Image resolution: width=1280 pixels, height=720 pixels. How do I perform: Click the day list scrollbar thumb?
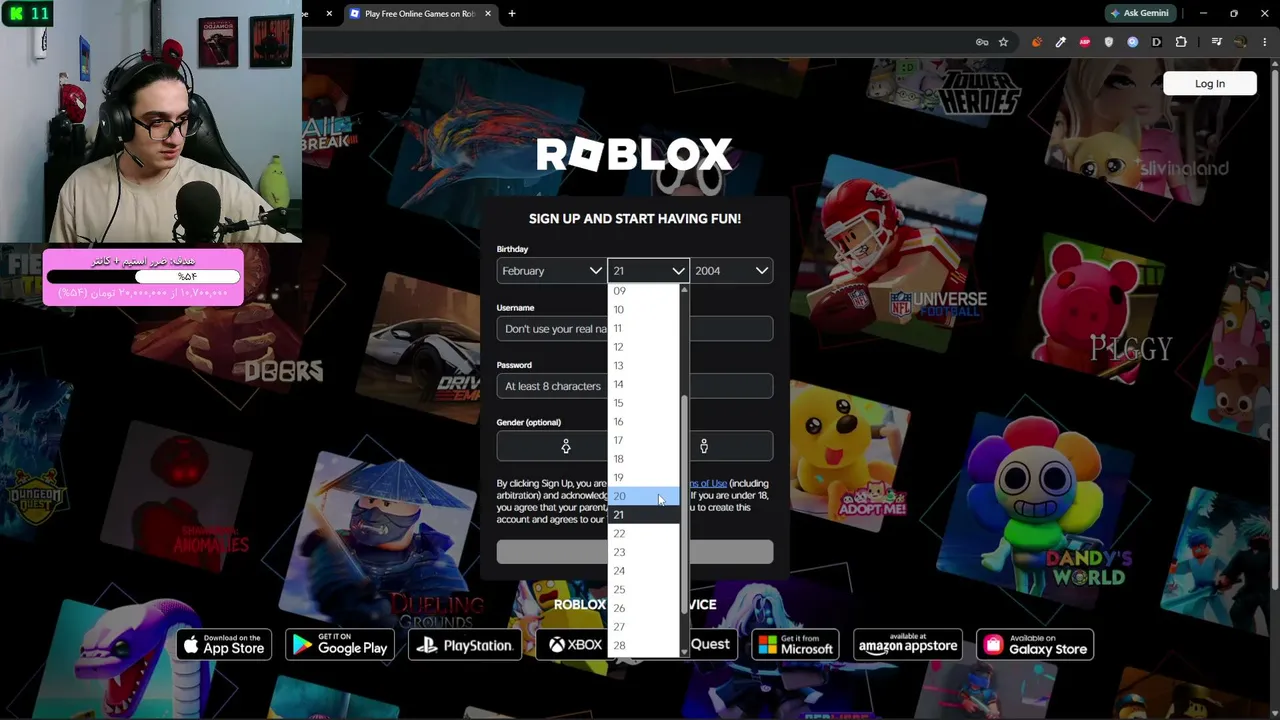(684, 505)
